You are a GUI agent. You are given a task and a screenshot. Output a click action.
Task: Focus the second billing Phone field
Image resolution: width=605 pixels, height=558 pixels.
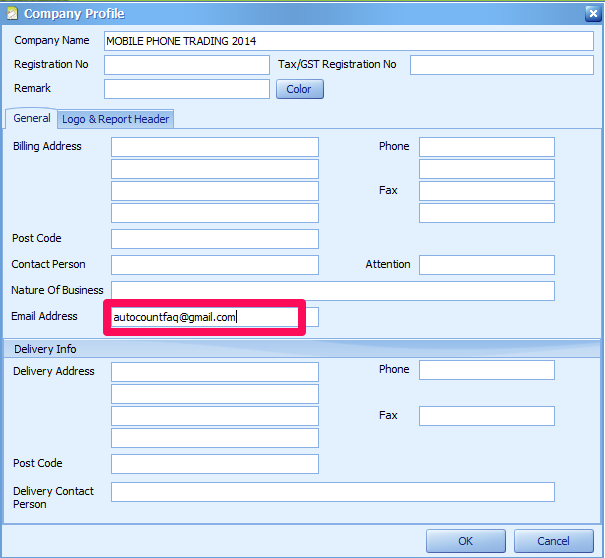tap(487, 169)
